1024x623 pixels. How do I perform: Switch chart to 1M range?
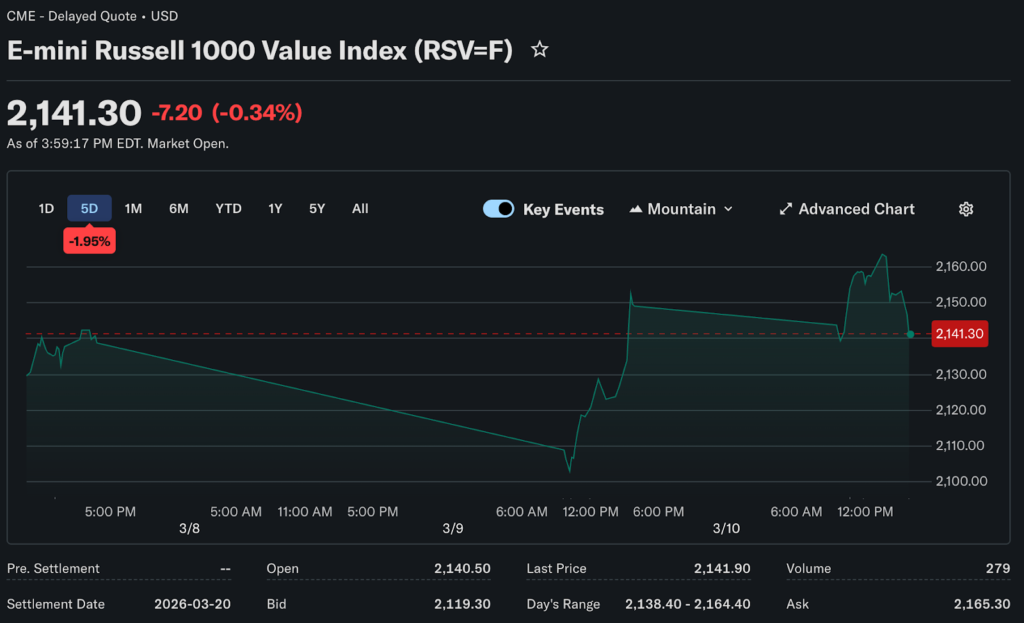133,208
